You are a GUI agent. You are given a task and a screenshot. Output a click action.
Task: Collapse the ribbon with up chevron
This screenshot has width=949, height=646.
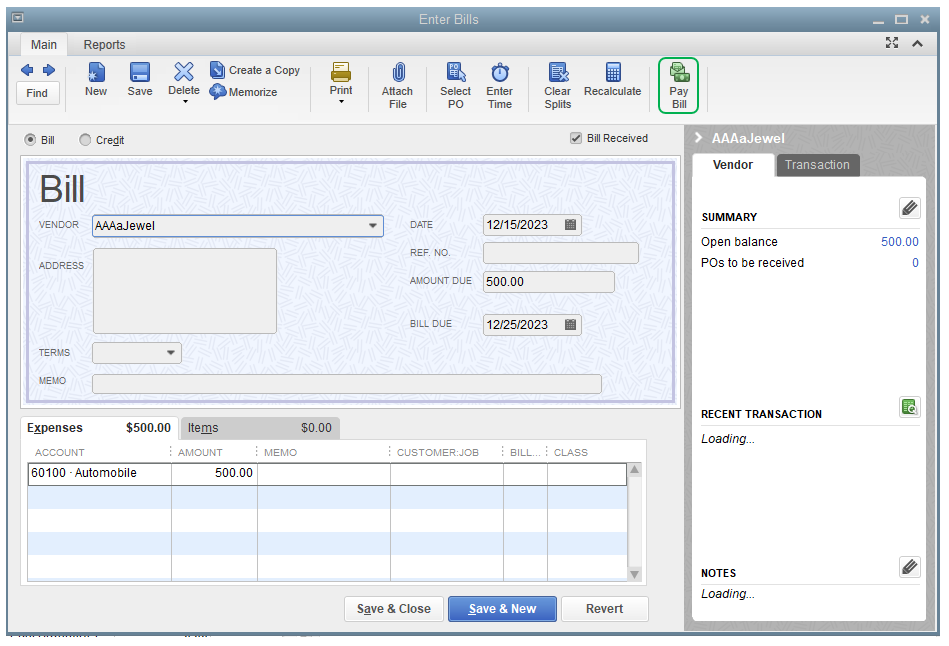coord(918,44)
